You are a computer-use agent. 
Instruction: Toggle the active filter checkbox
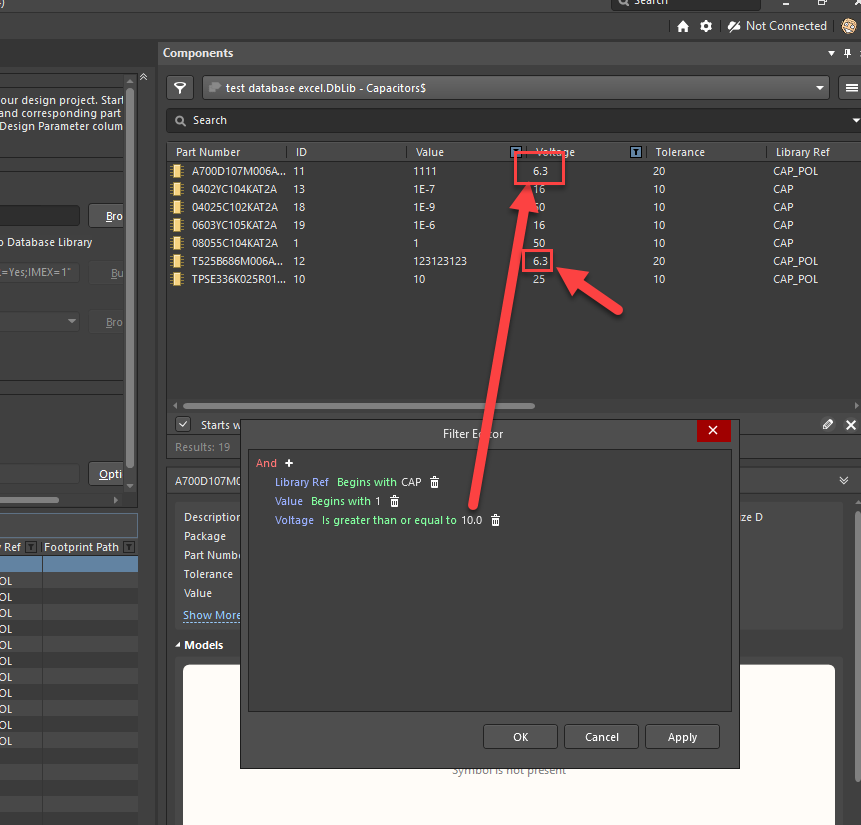(182, 425)
